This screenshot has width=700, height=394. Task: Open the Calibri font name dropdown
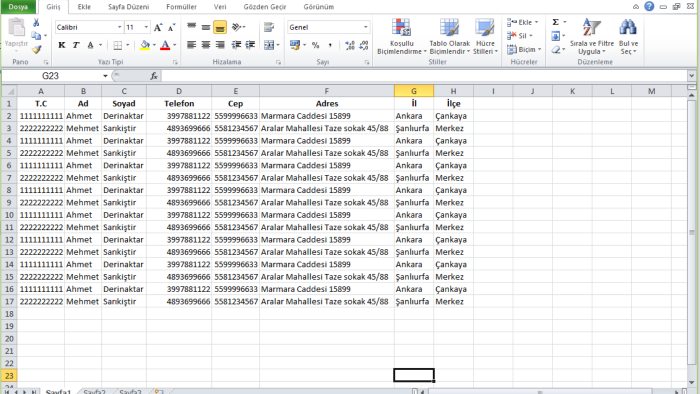coord(120,27)
